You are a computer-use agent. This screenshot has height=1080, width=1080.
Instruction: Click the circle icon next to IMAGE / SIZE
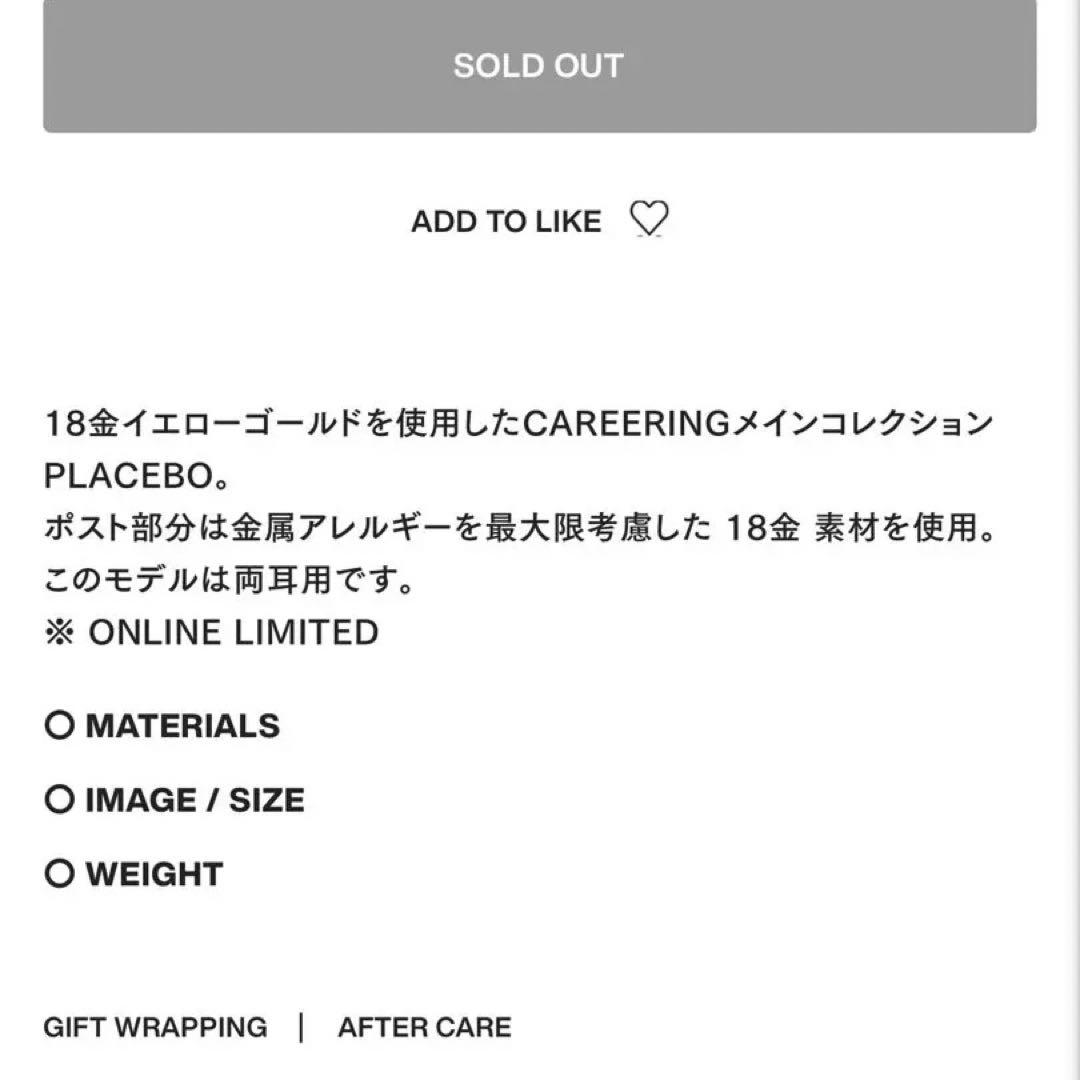pyautogui.click(x=60, y=800)
